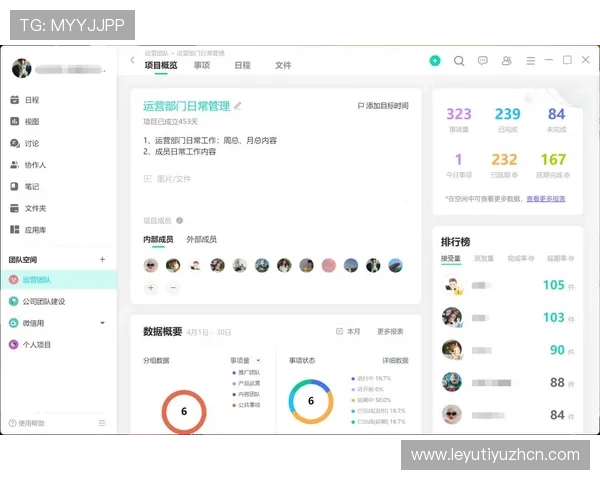Click the 239 已完成 statistic
Image resolution: width=600 pixels, height=480 pixels.
click(x=507, y=119)
